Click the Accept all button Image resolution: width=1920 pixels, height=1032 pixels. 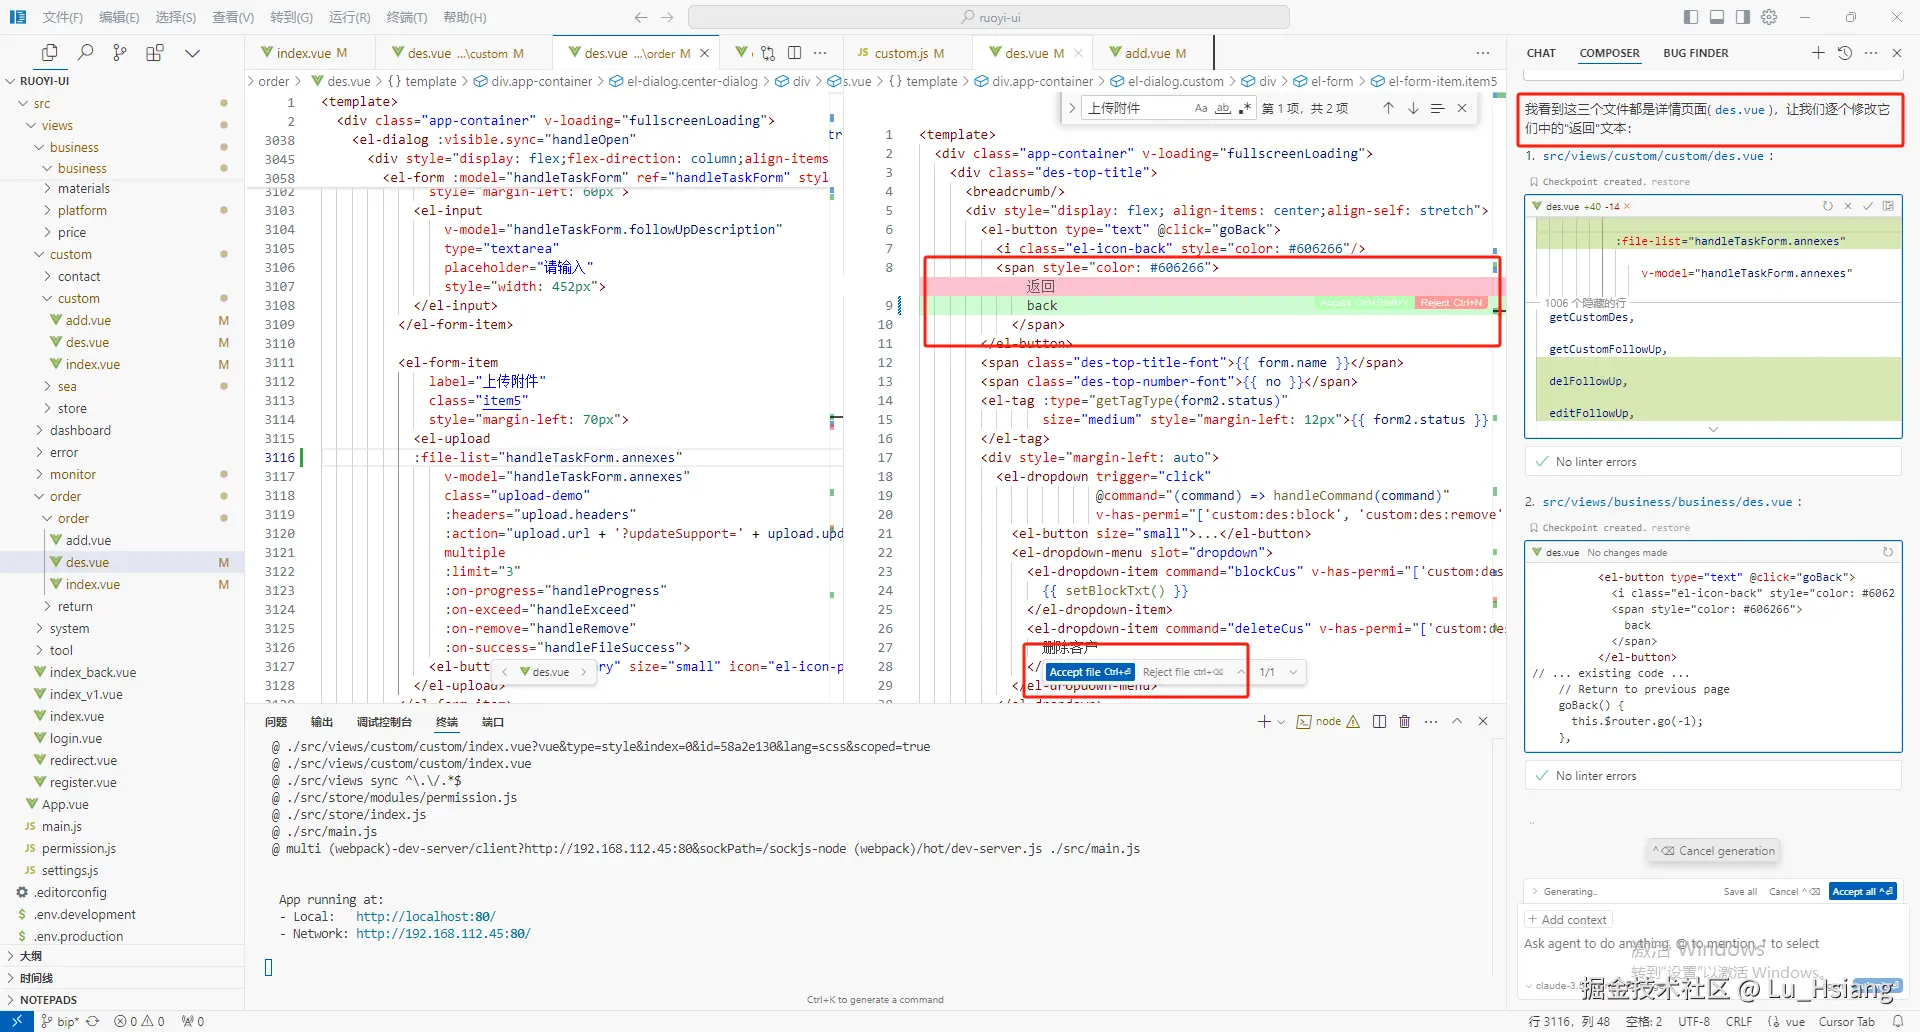(x=1862, y=891)
